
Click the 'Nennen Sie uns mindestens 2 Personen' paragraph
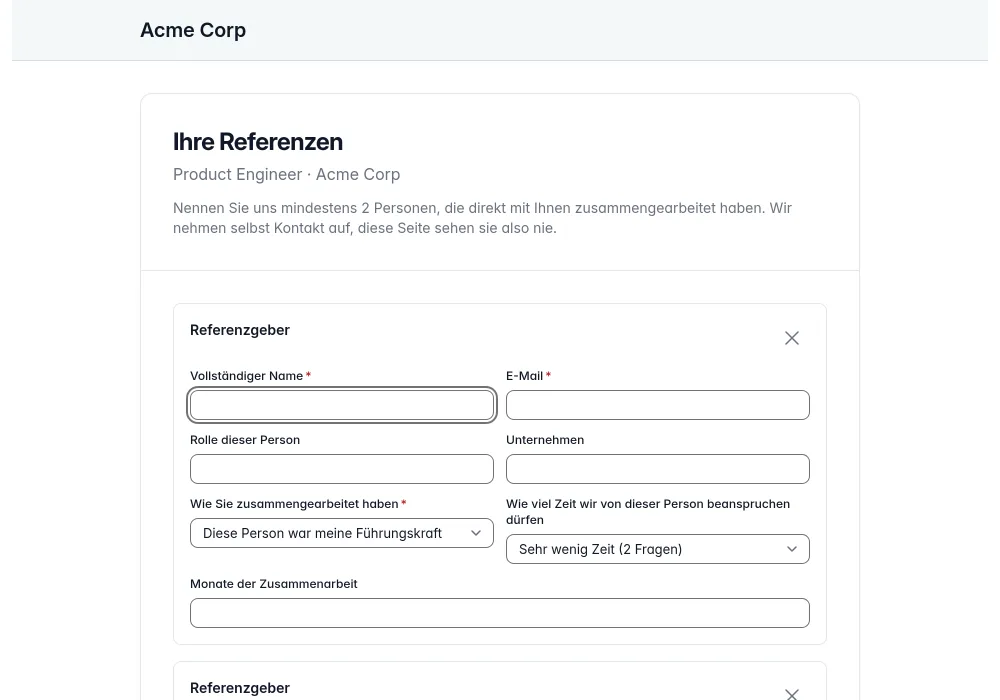coord(482,218)
